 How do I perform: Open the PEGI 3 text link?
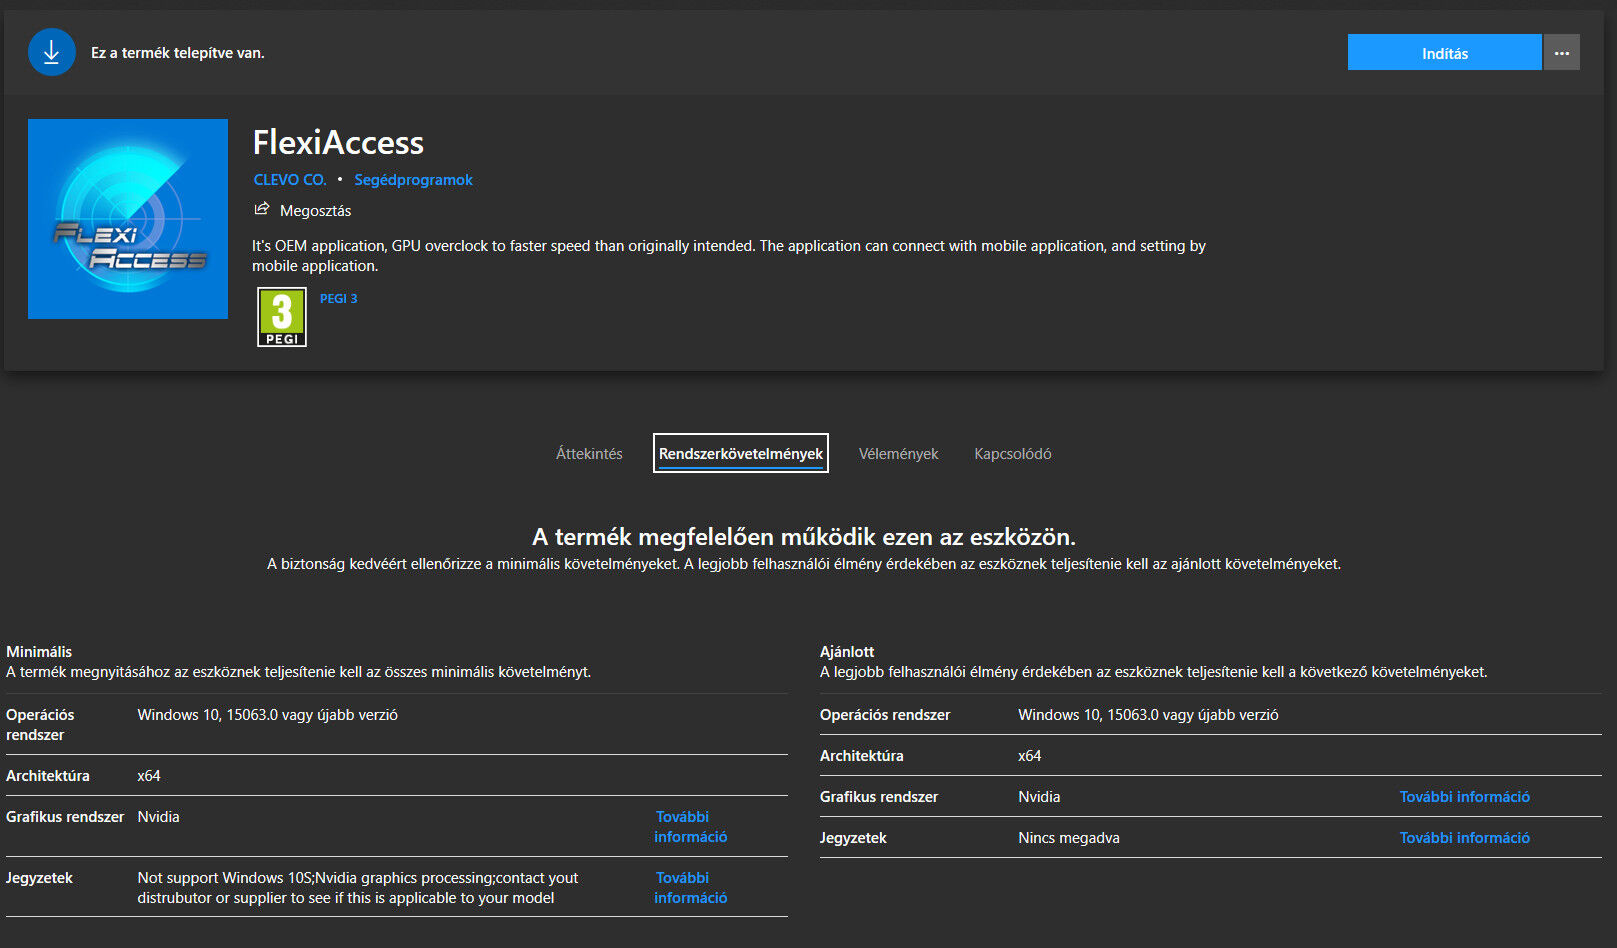(x=338, y=299)
